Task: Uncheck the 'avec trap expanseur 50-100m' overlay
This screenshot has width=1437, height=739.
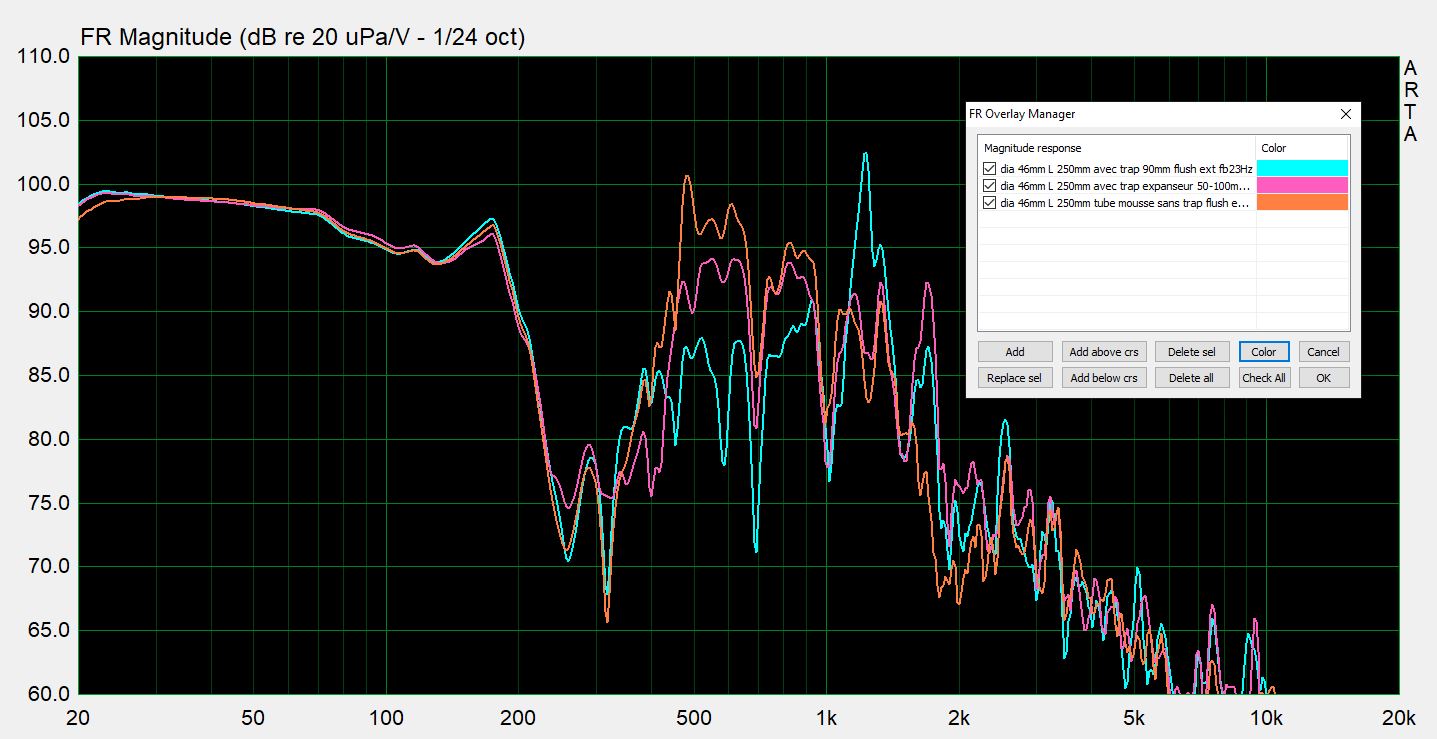Action: click(989, 186)
